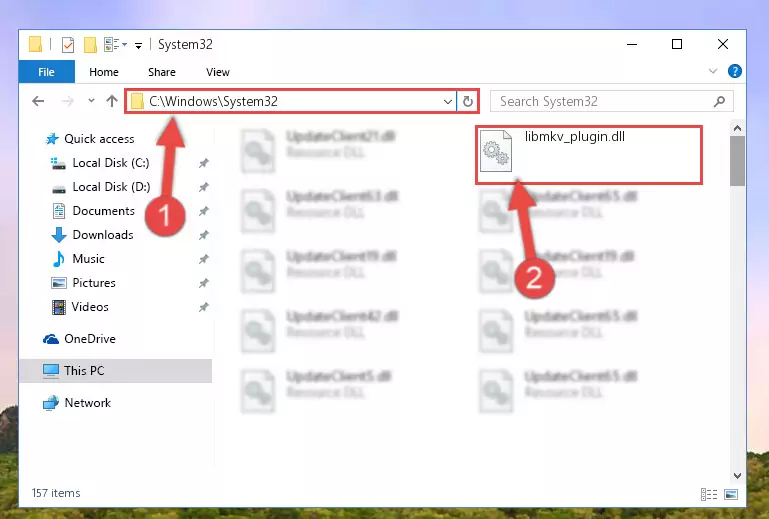The width and height of the screenshot is (769, 519).
Task: Open Music in the sidebar
Action: pos(88,259)
